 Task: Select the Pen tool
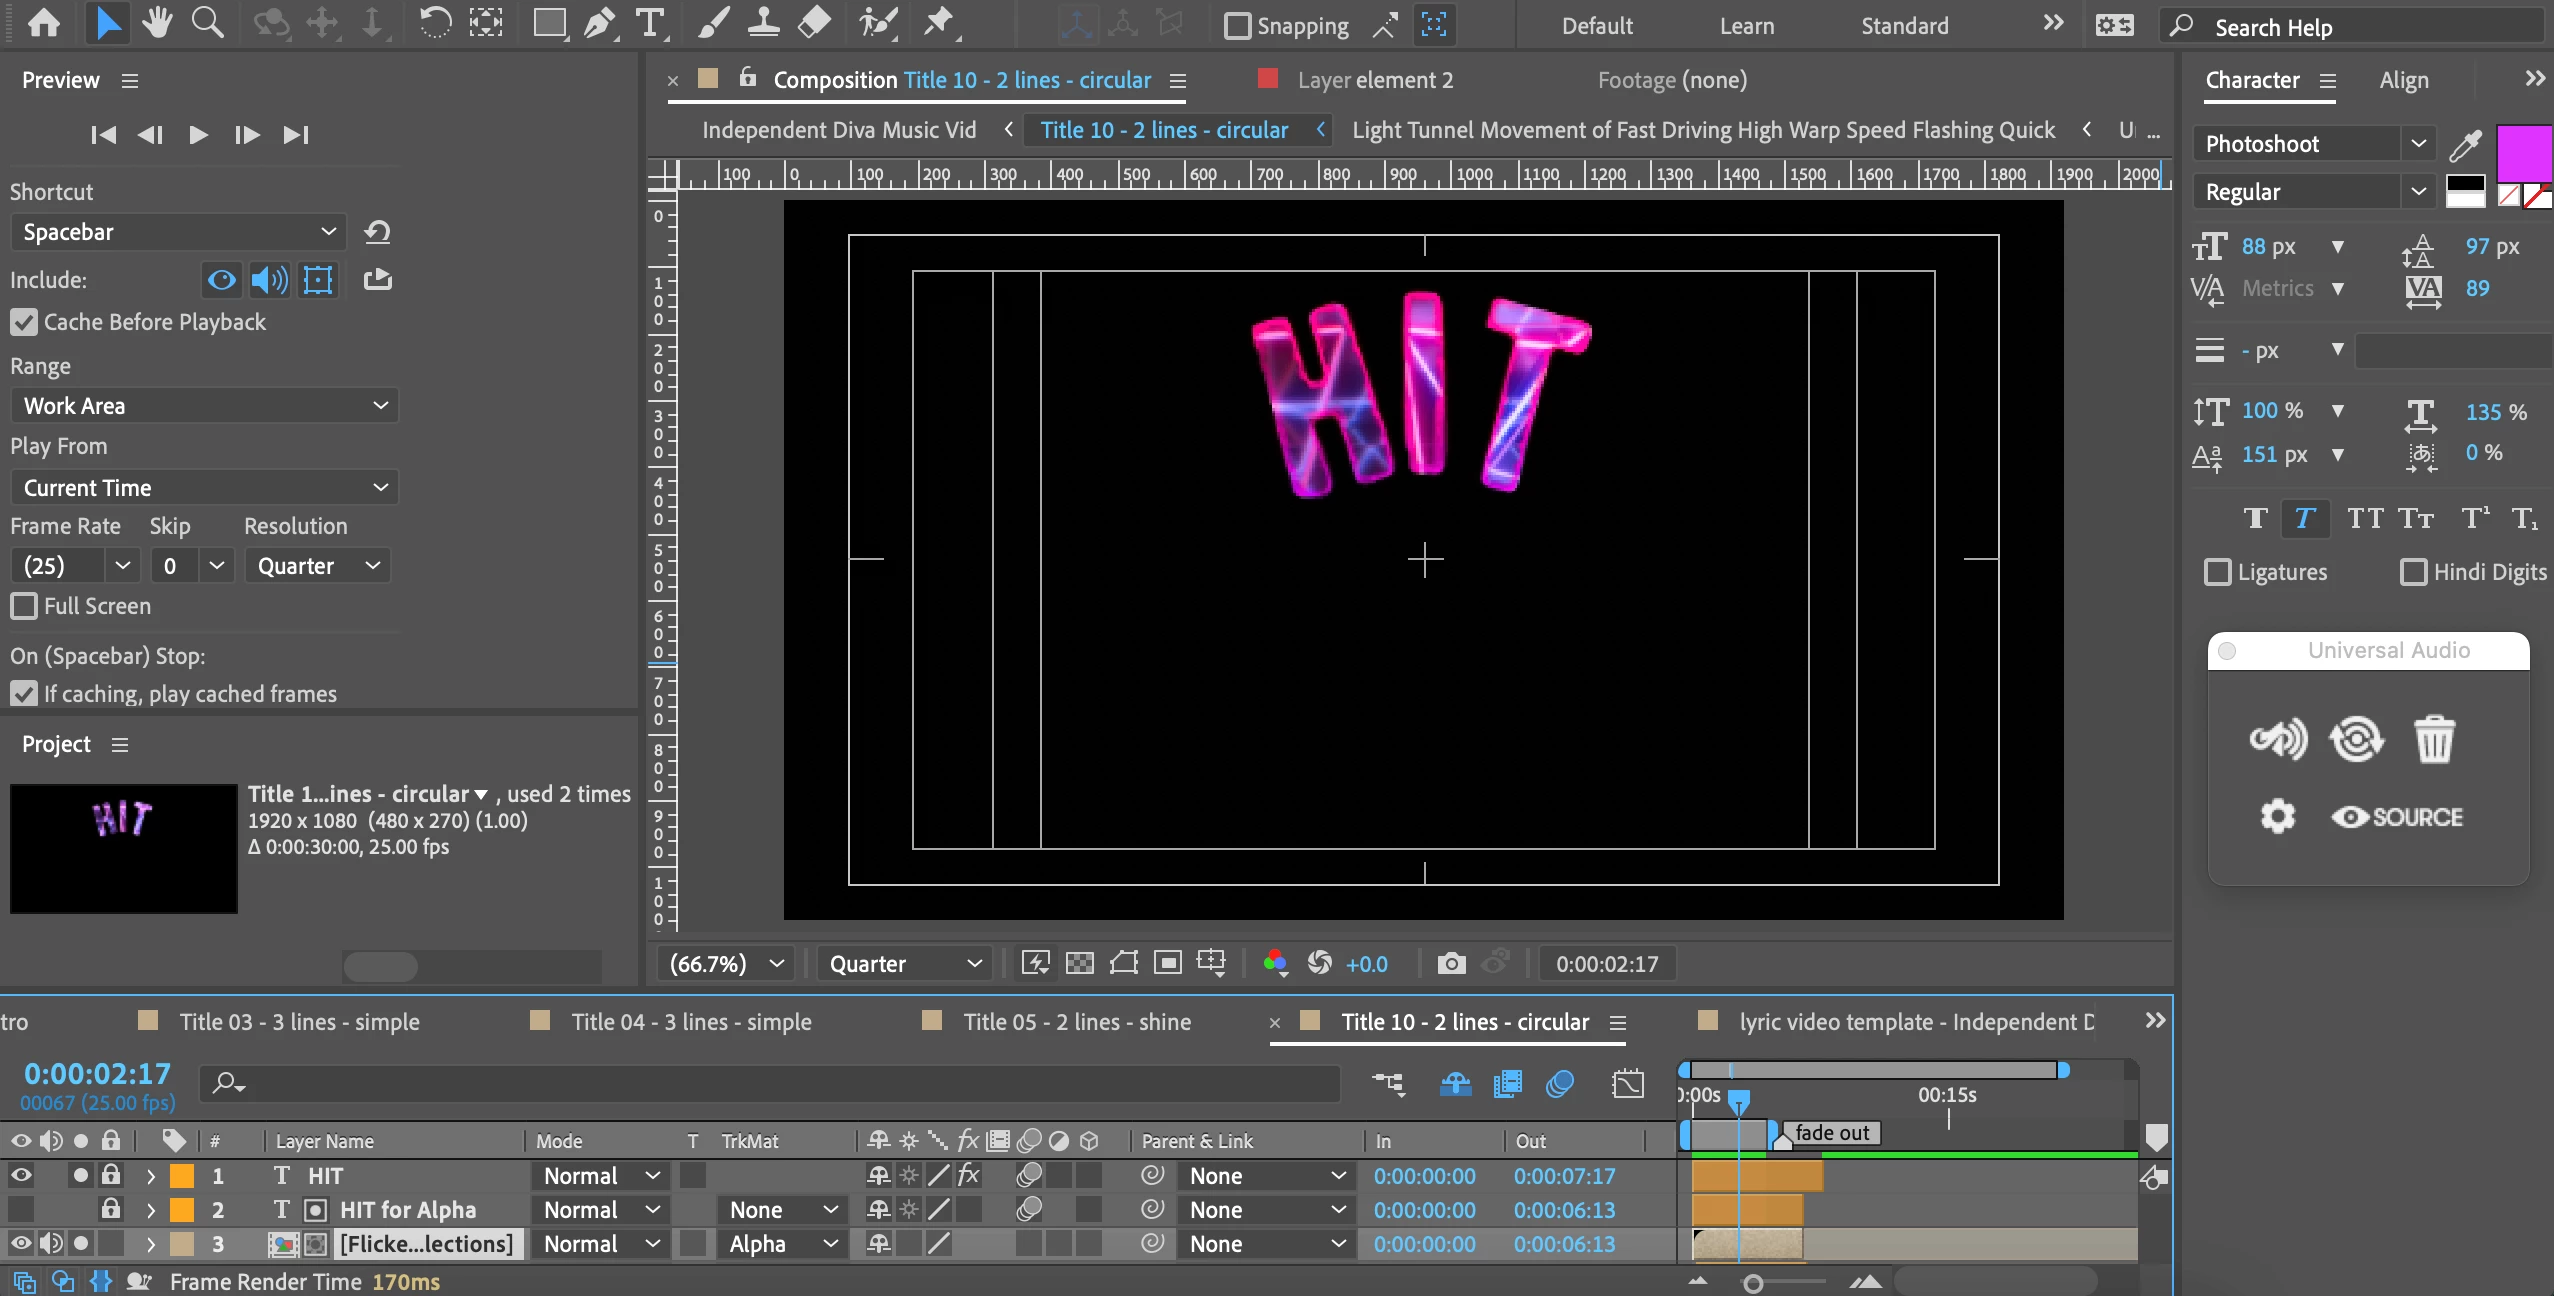pyautogui.click(x=599, y=22)
